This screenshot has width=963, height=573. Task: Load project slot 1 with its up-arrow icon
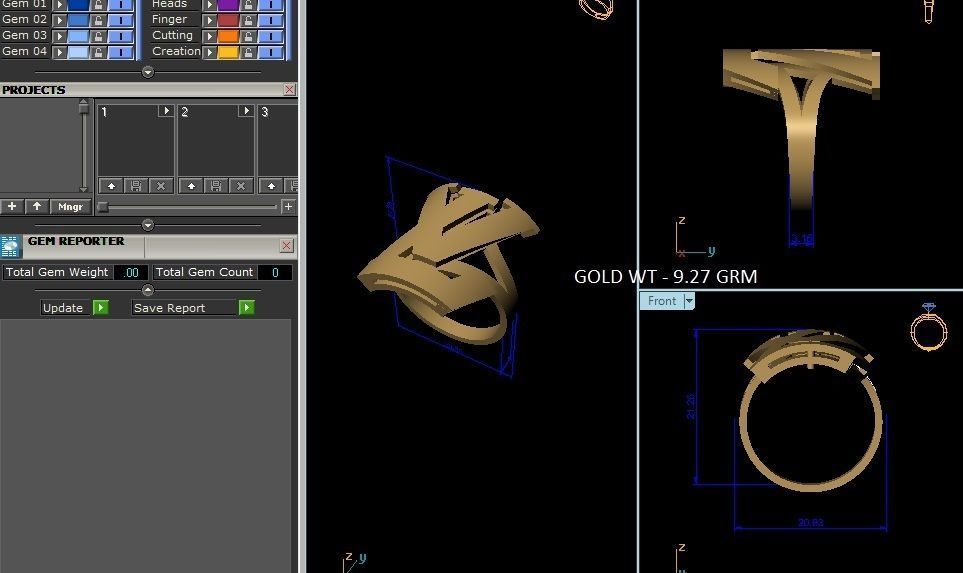[x=111, y=185]
